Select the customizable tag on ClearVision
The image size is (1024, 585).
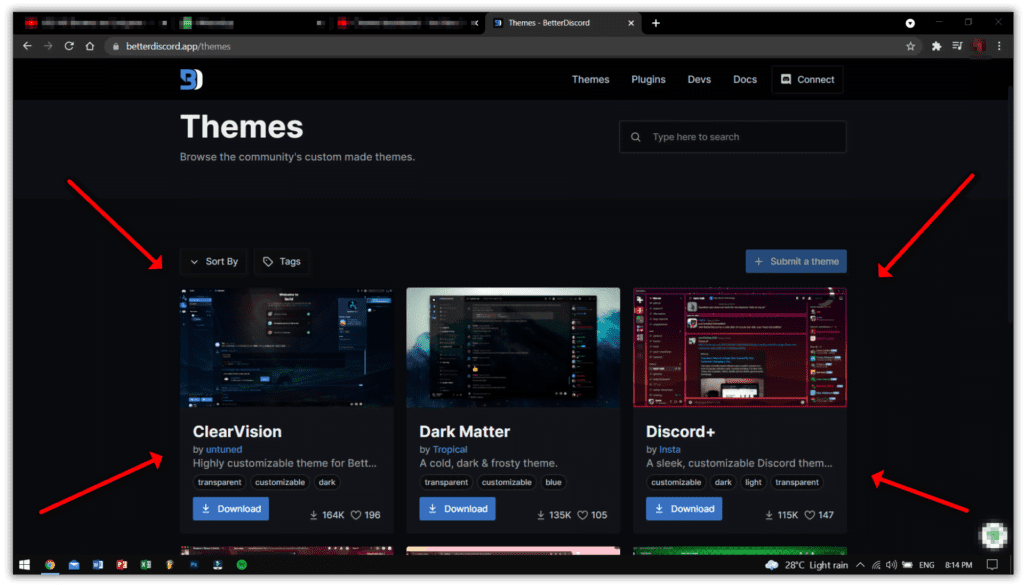pos(280,482)
